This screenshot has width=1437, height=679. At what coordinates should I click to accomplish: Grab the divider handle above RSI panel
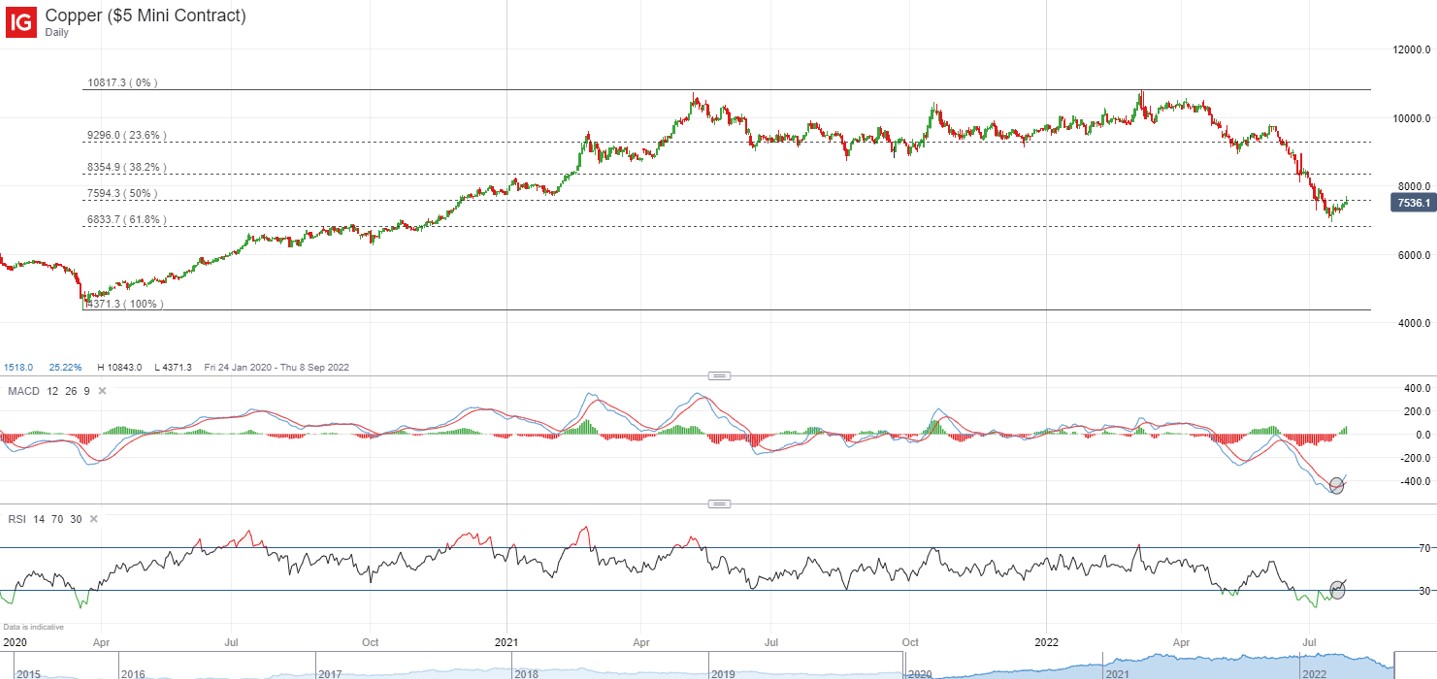[x=719, y=504]
